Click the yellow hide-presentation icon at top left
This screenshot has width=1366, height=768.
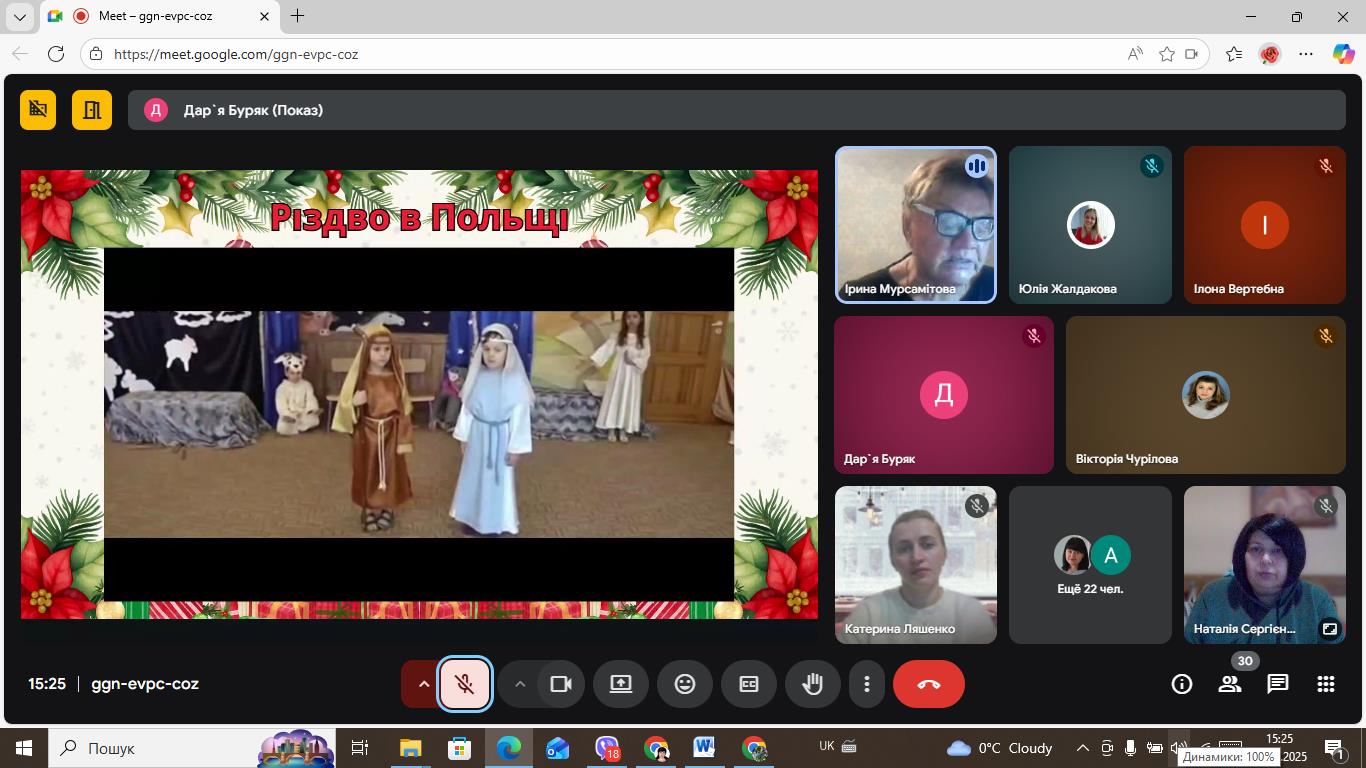[x=38, y=110]
